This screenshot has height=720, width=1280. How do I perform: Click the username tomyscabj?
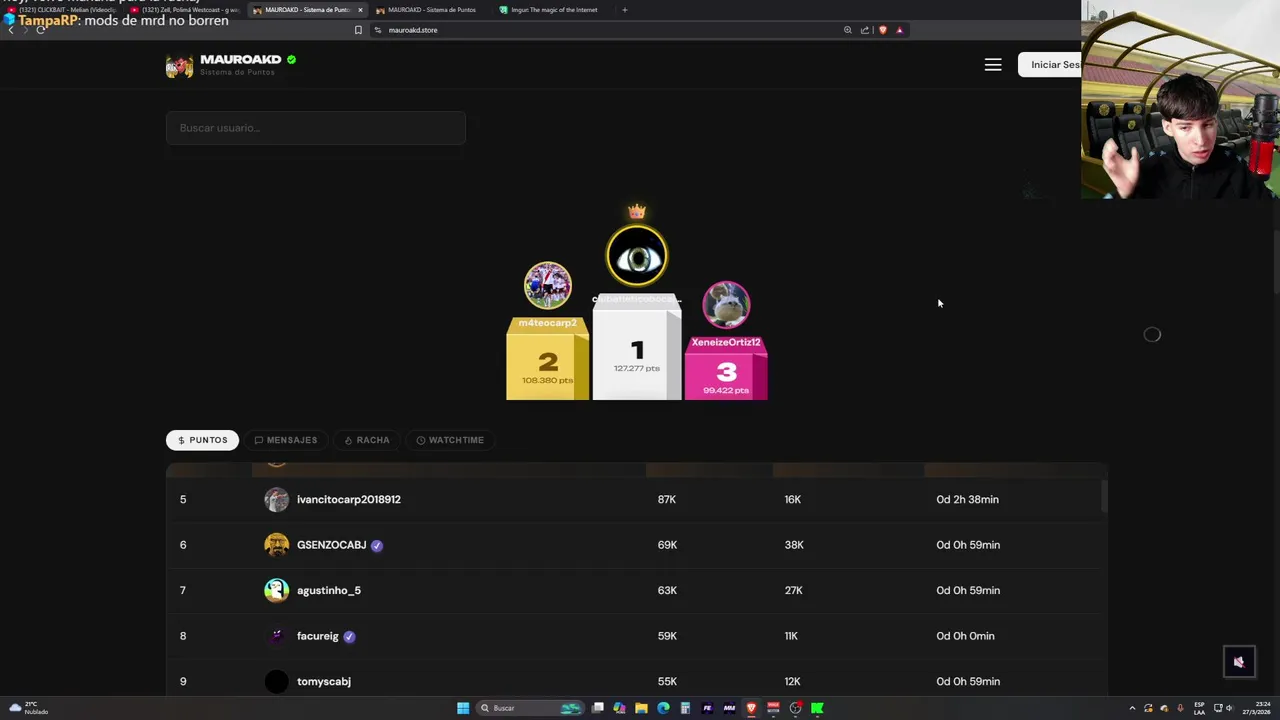pos(323,681)
